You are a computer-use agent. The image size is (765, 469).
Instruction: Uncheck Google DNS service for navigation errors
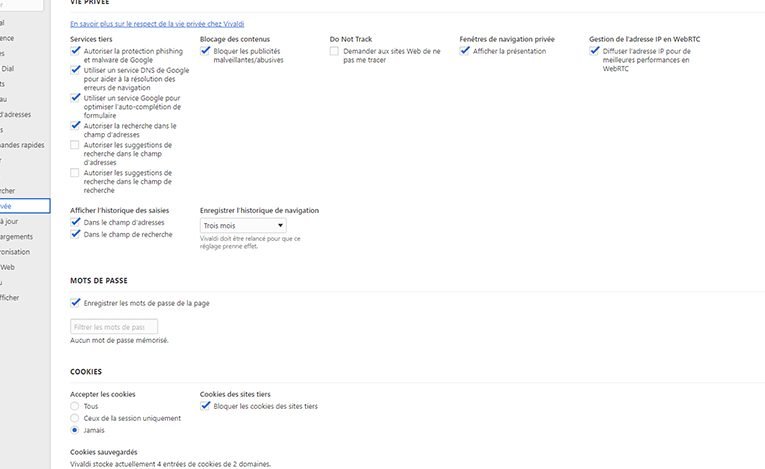(x=76, y=71)
